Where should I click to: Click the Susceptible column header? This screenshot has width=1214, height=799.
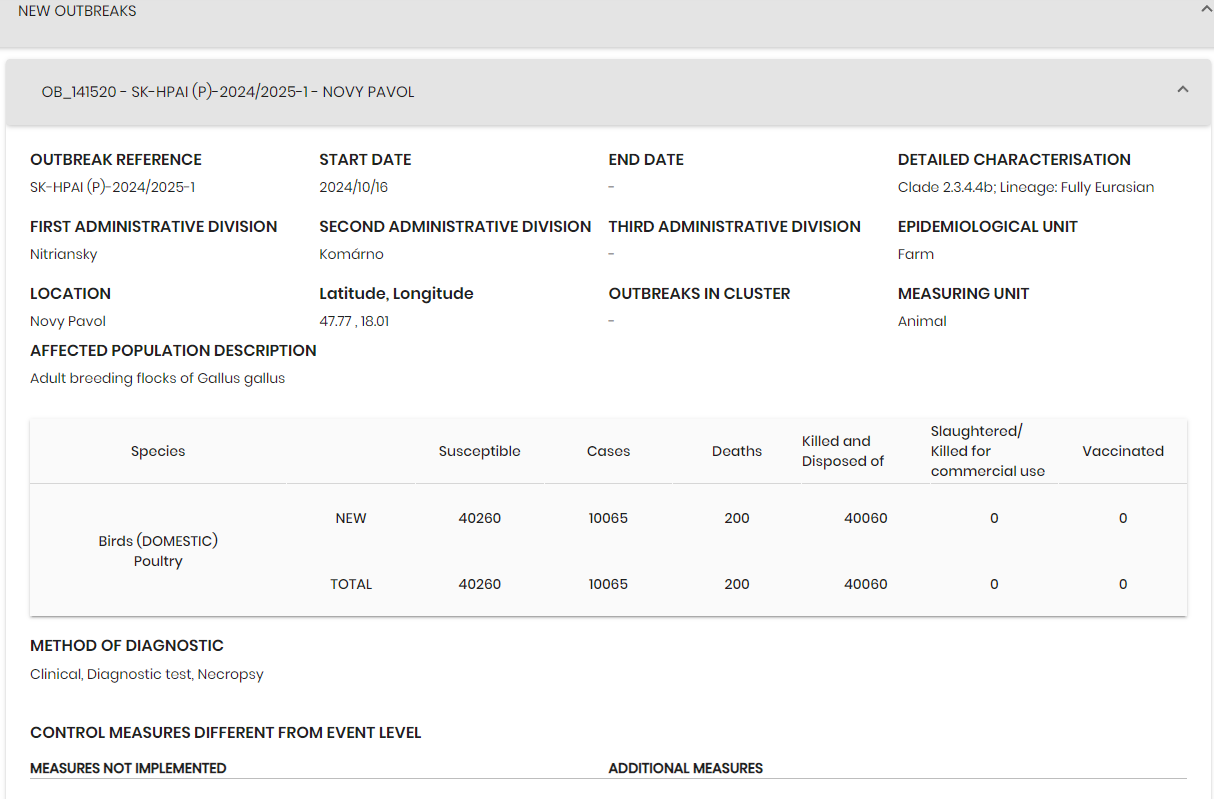coord(479,451)
